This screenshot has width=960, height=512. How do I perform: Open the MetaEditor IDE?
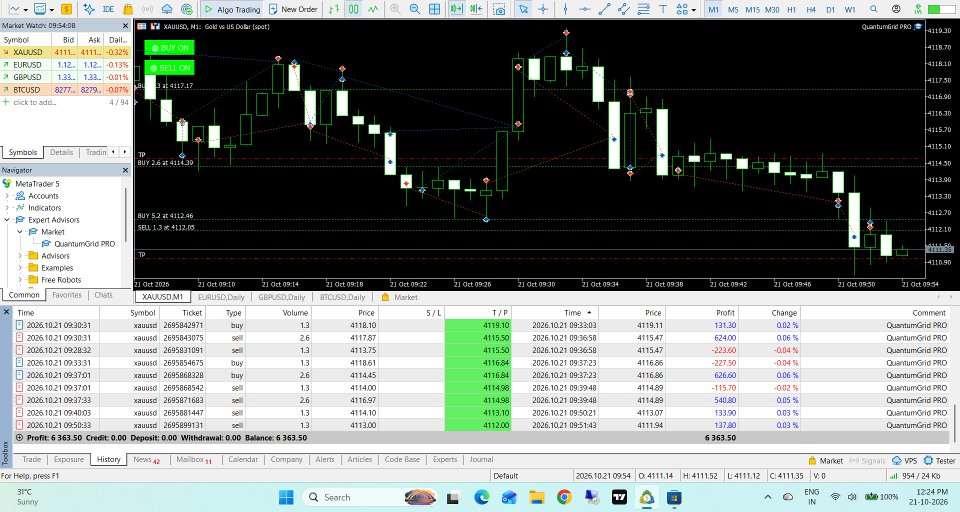click(108, 9)
